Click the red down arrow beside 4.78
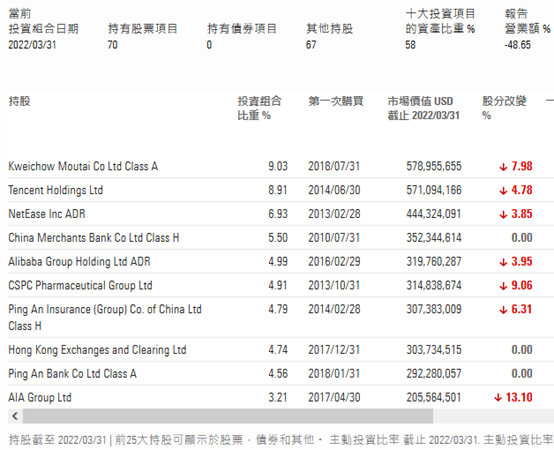The image size is (554, 450). tap(503, 191)
